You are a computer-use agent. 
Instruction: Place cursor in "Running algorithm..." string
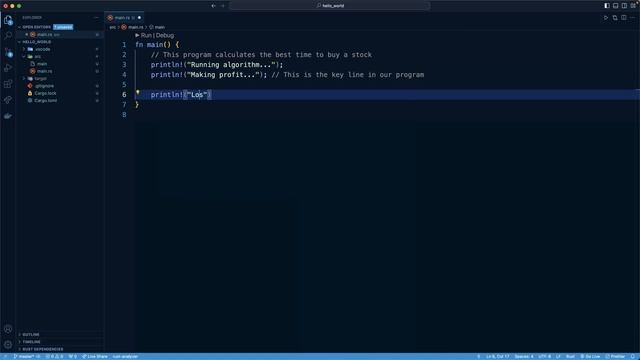231,64
